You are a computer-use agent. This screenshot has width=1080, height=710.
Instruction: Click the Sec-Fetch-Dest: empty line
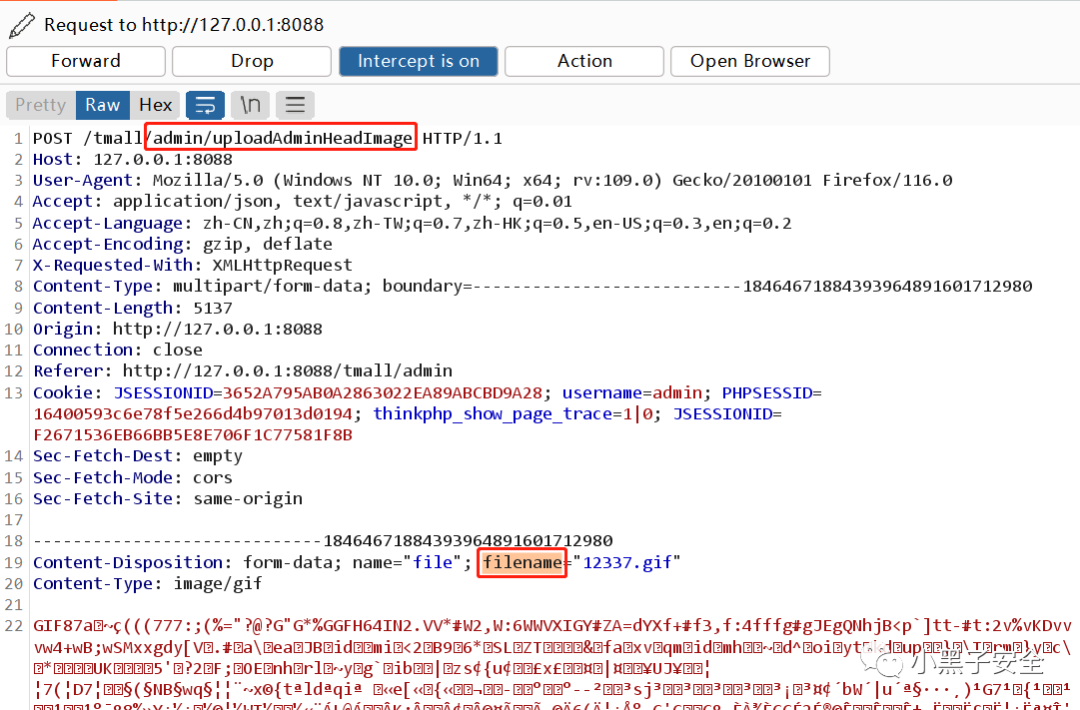tap(138, 456)
